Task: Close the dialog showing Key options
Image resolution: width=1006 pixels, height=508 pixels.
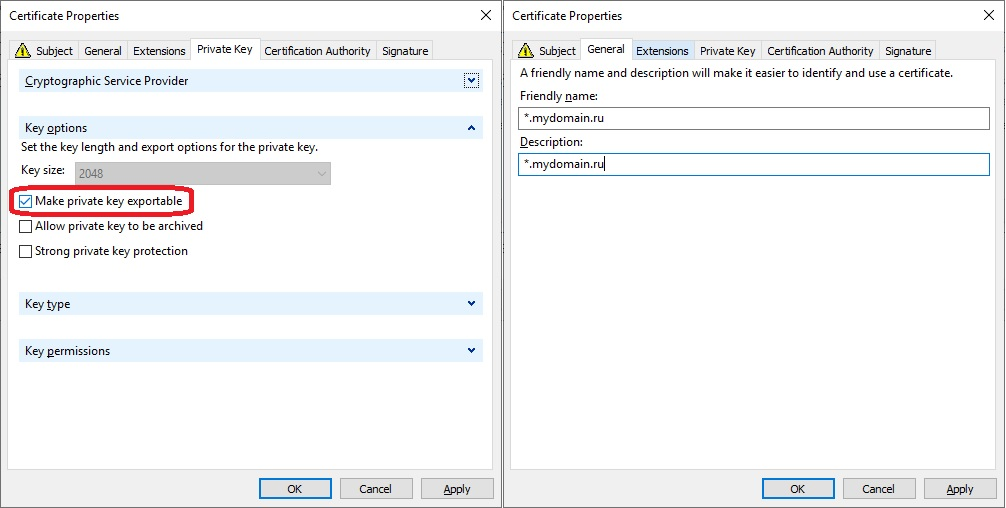Action: 486,15
